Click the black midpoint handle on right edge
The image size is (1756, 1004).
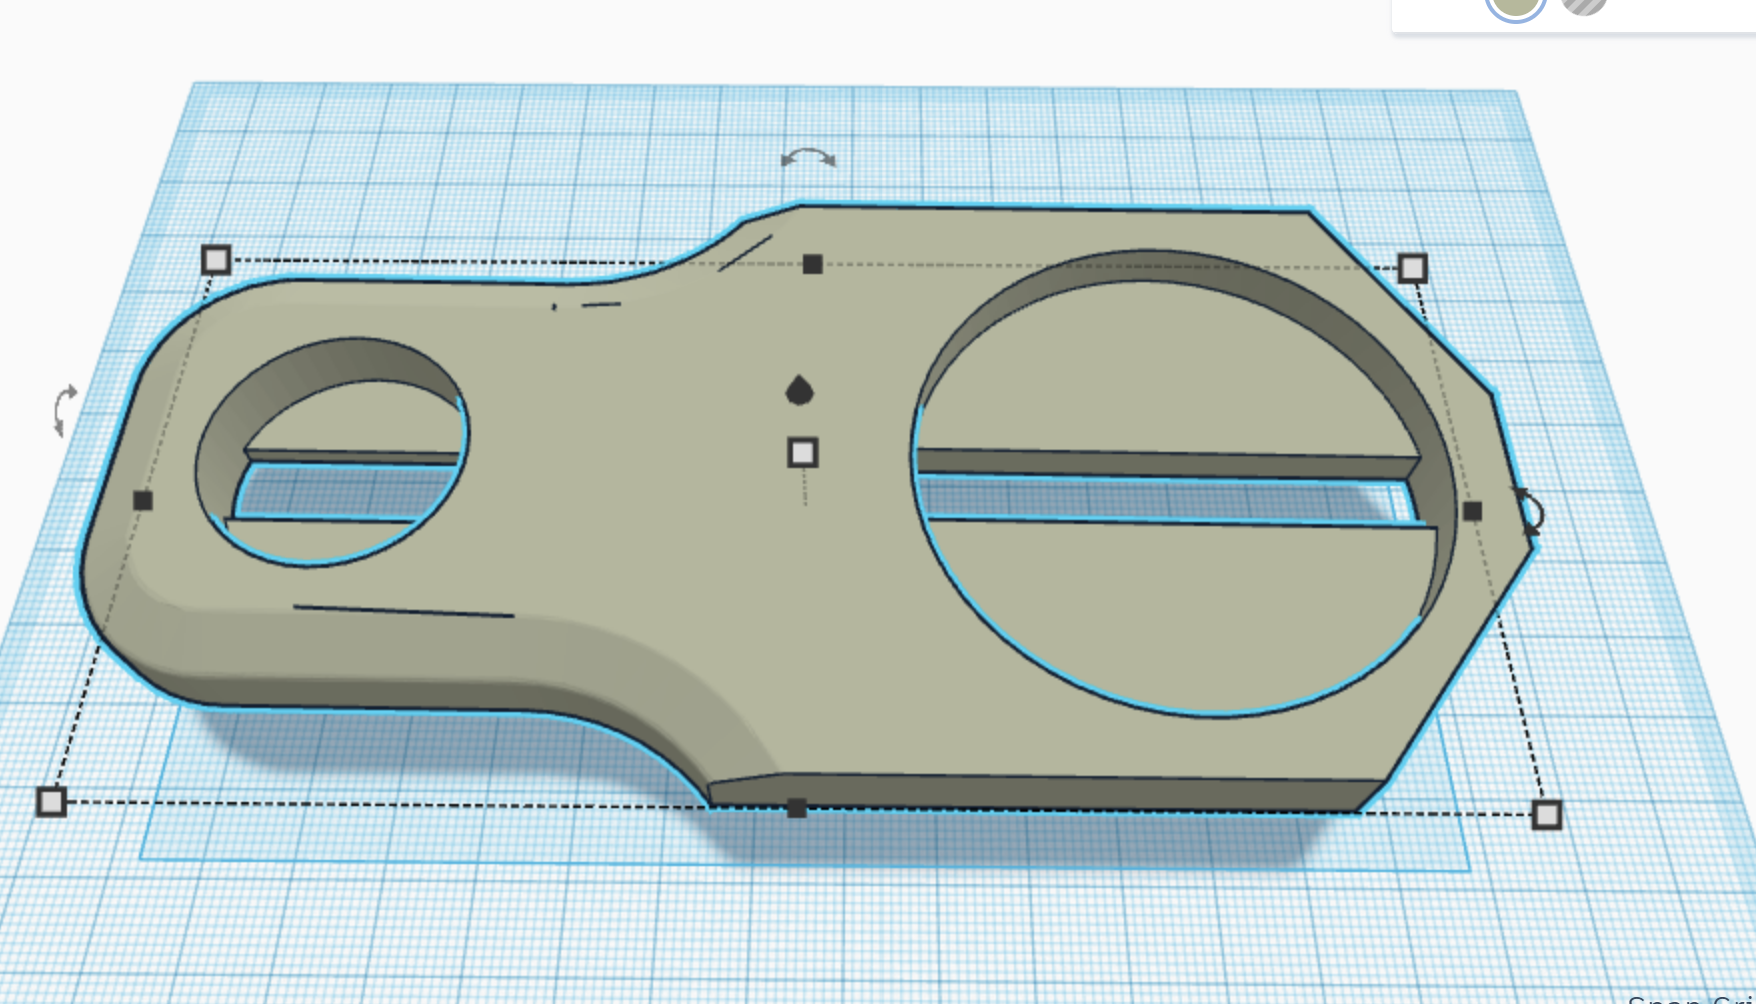point(1472,511)
